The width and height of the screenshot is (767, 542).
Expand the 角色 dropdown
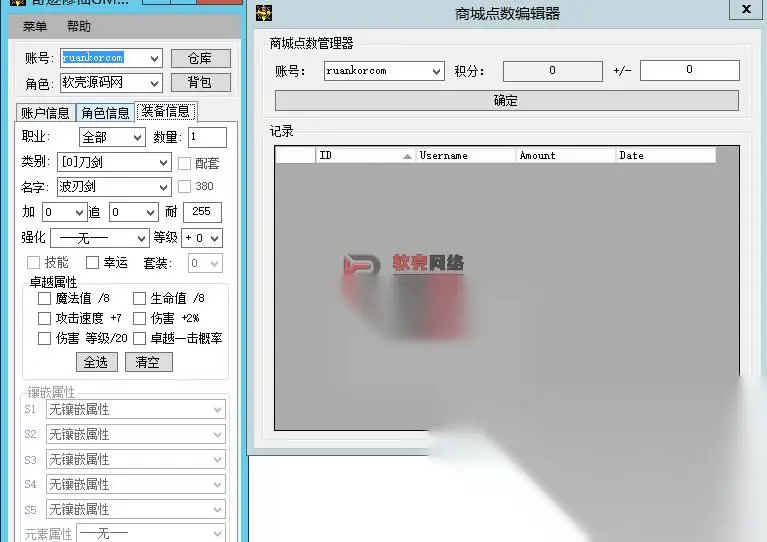click(155, 83)
